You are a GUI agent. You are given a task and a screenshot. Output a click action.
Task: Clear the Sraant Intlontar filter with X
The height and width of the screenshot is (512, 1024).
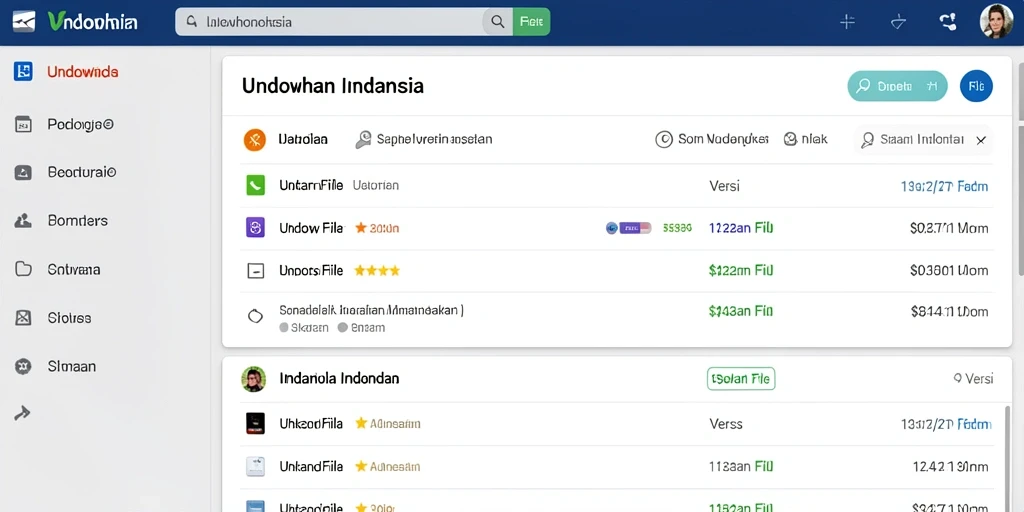coord(981,140)
